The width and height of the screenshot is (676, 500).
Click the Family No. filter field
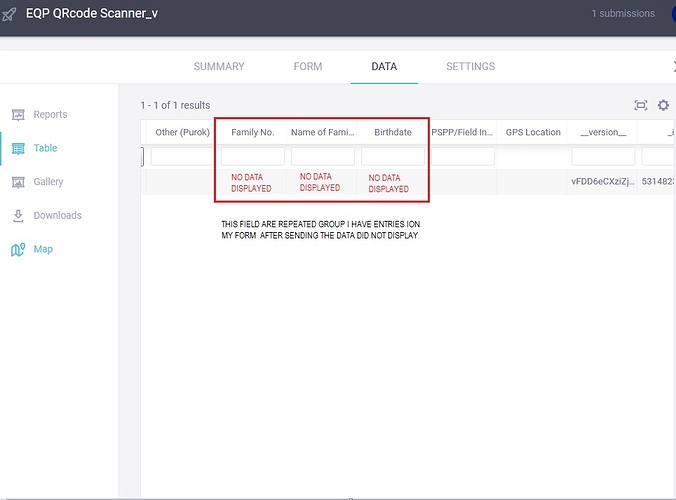click(252, 157)
